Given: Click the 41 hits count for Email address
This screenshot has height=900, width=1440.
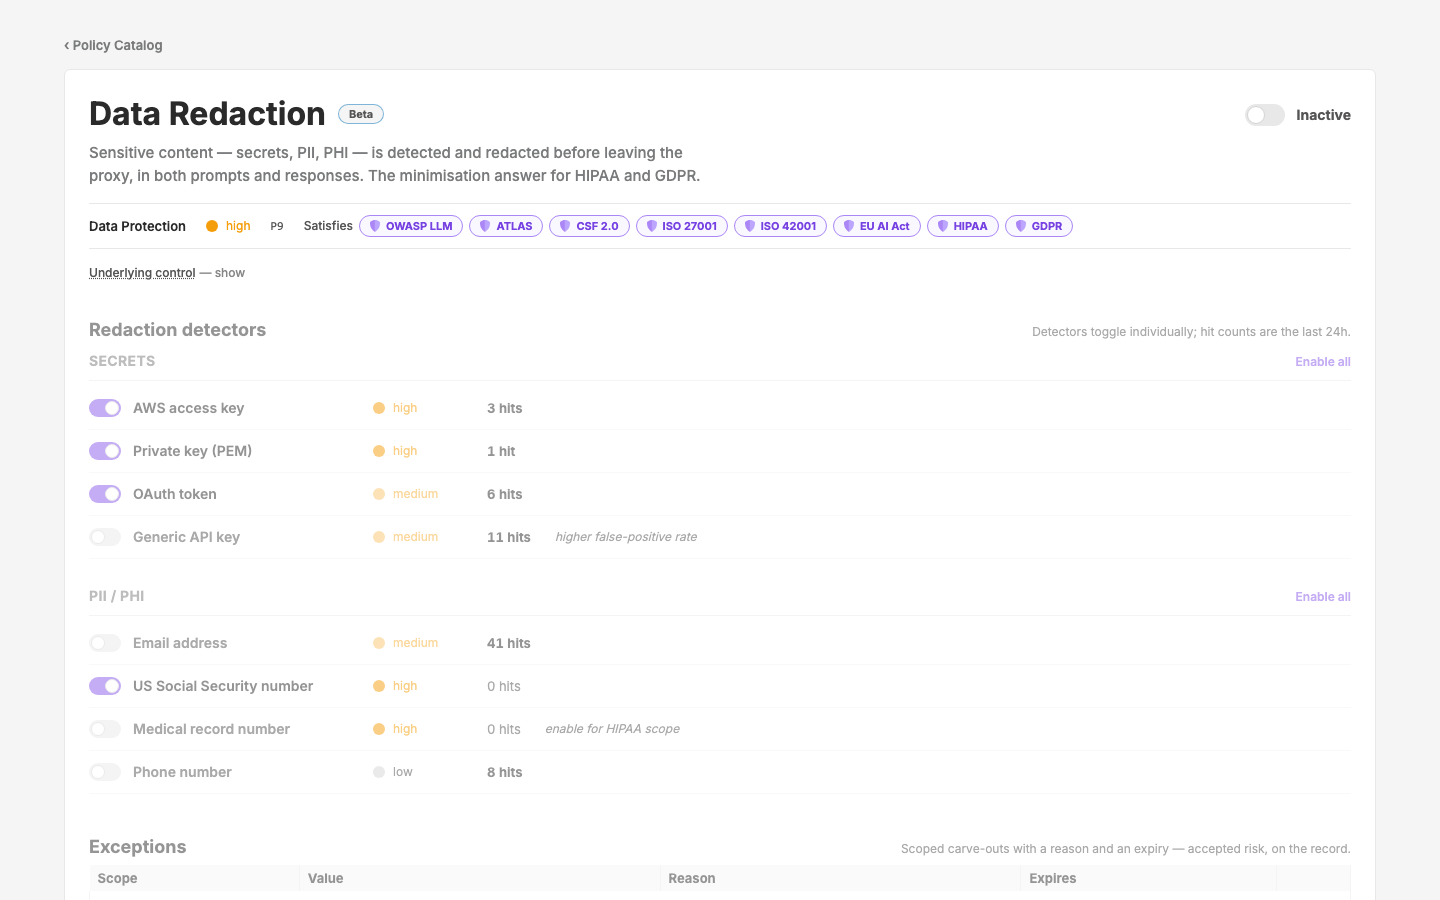Looking at the screenshot, I should 509,643.
